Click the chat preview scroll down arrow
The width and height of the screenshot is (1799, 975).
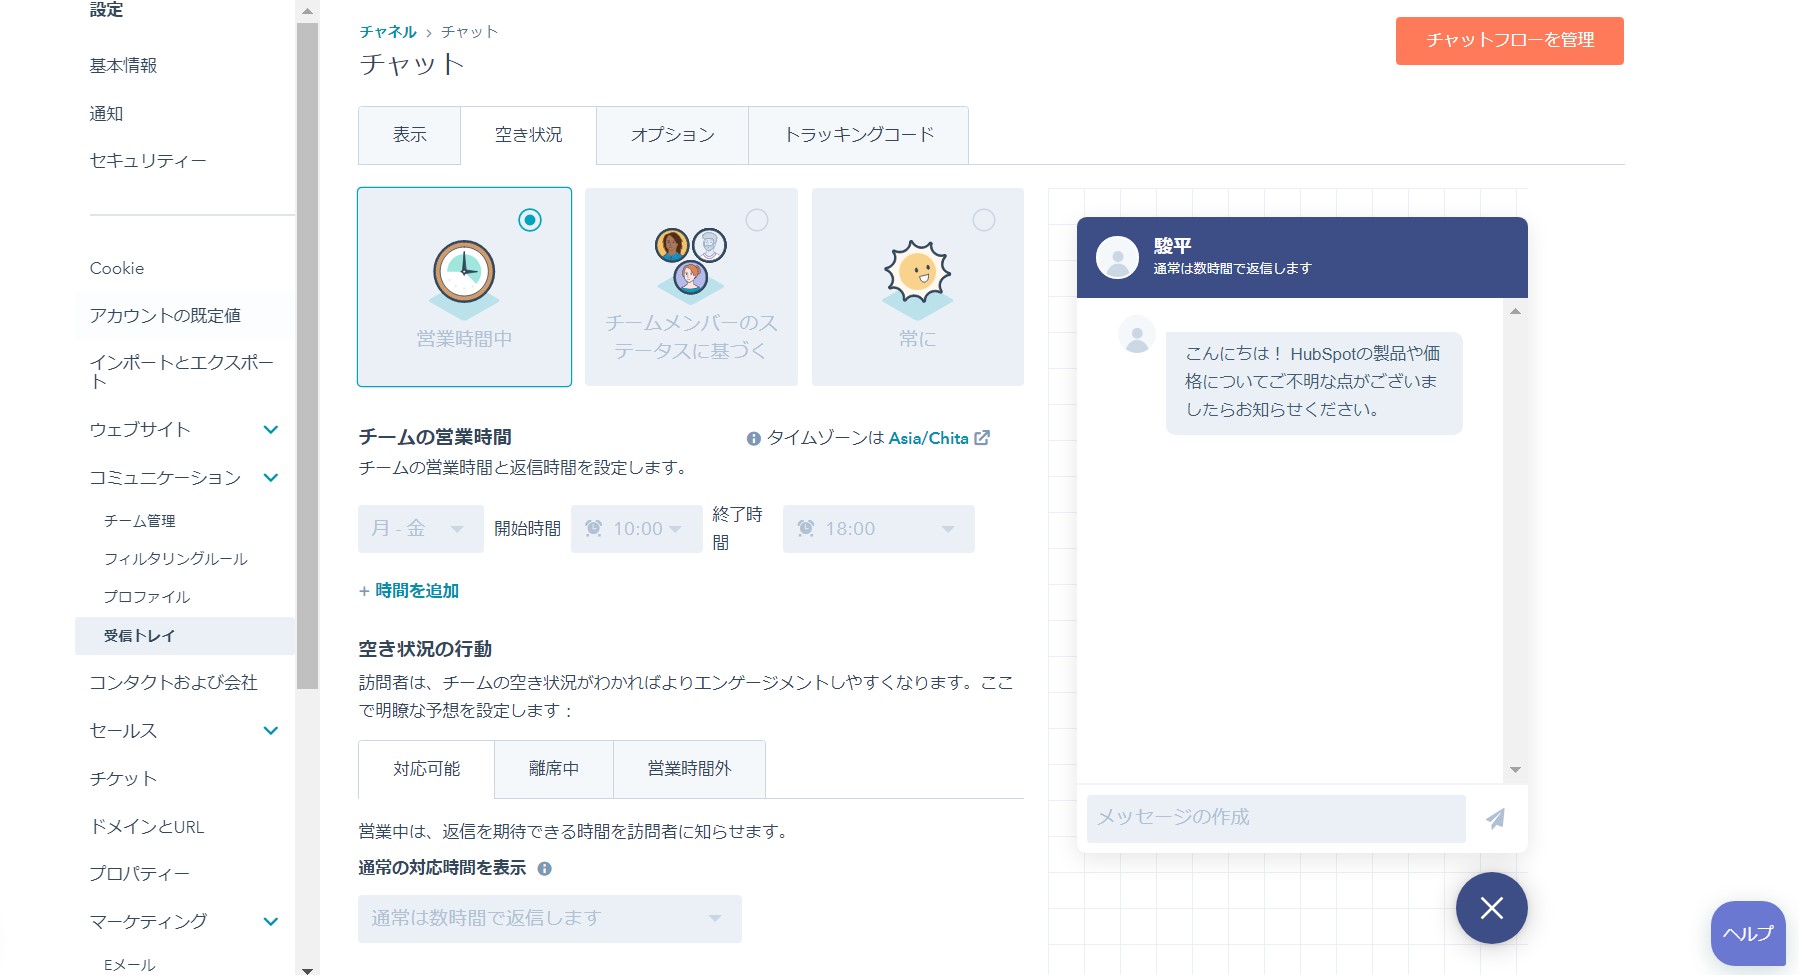click(1515, 770)
